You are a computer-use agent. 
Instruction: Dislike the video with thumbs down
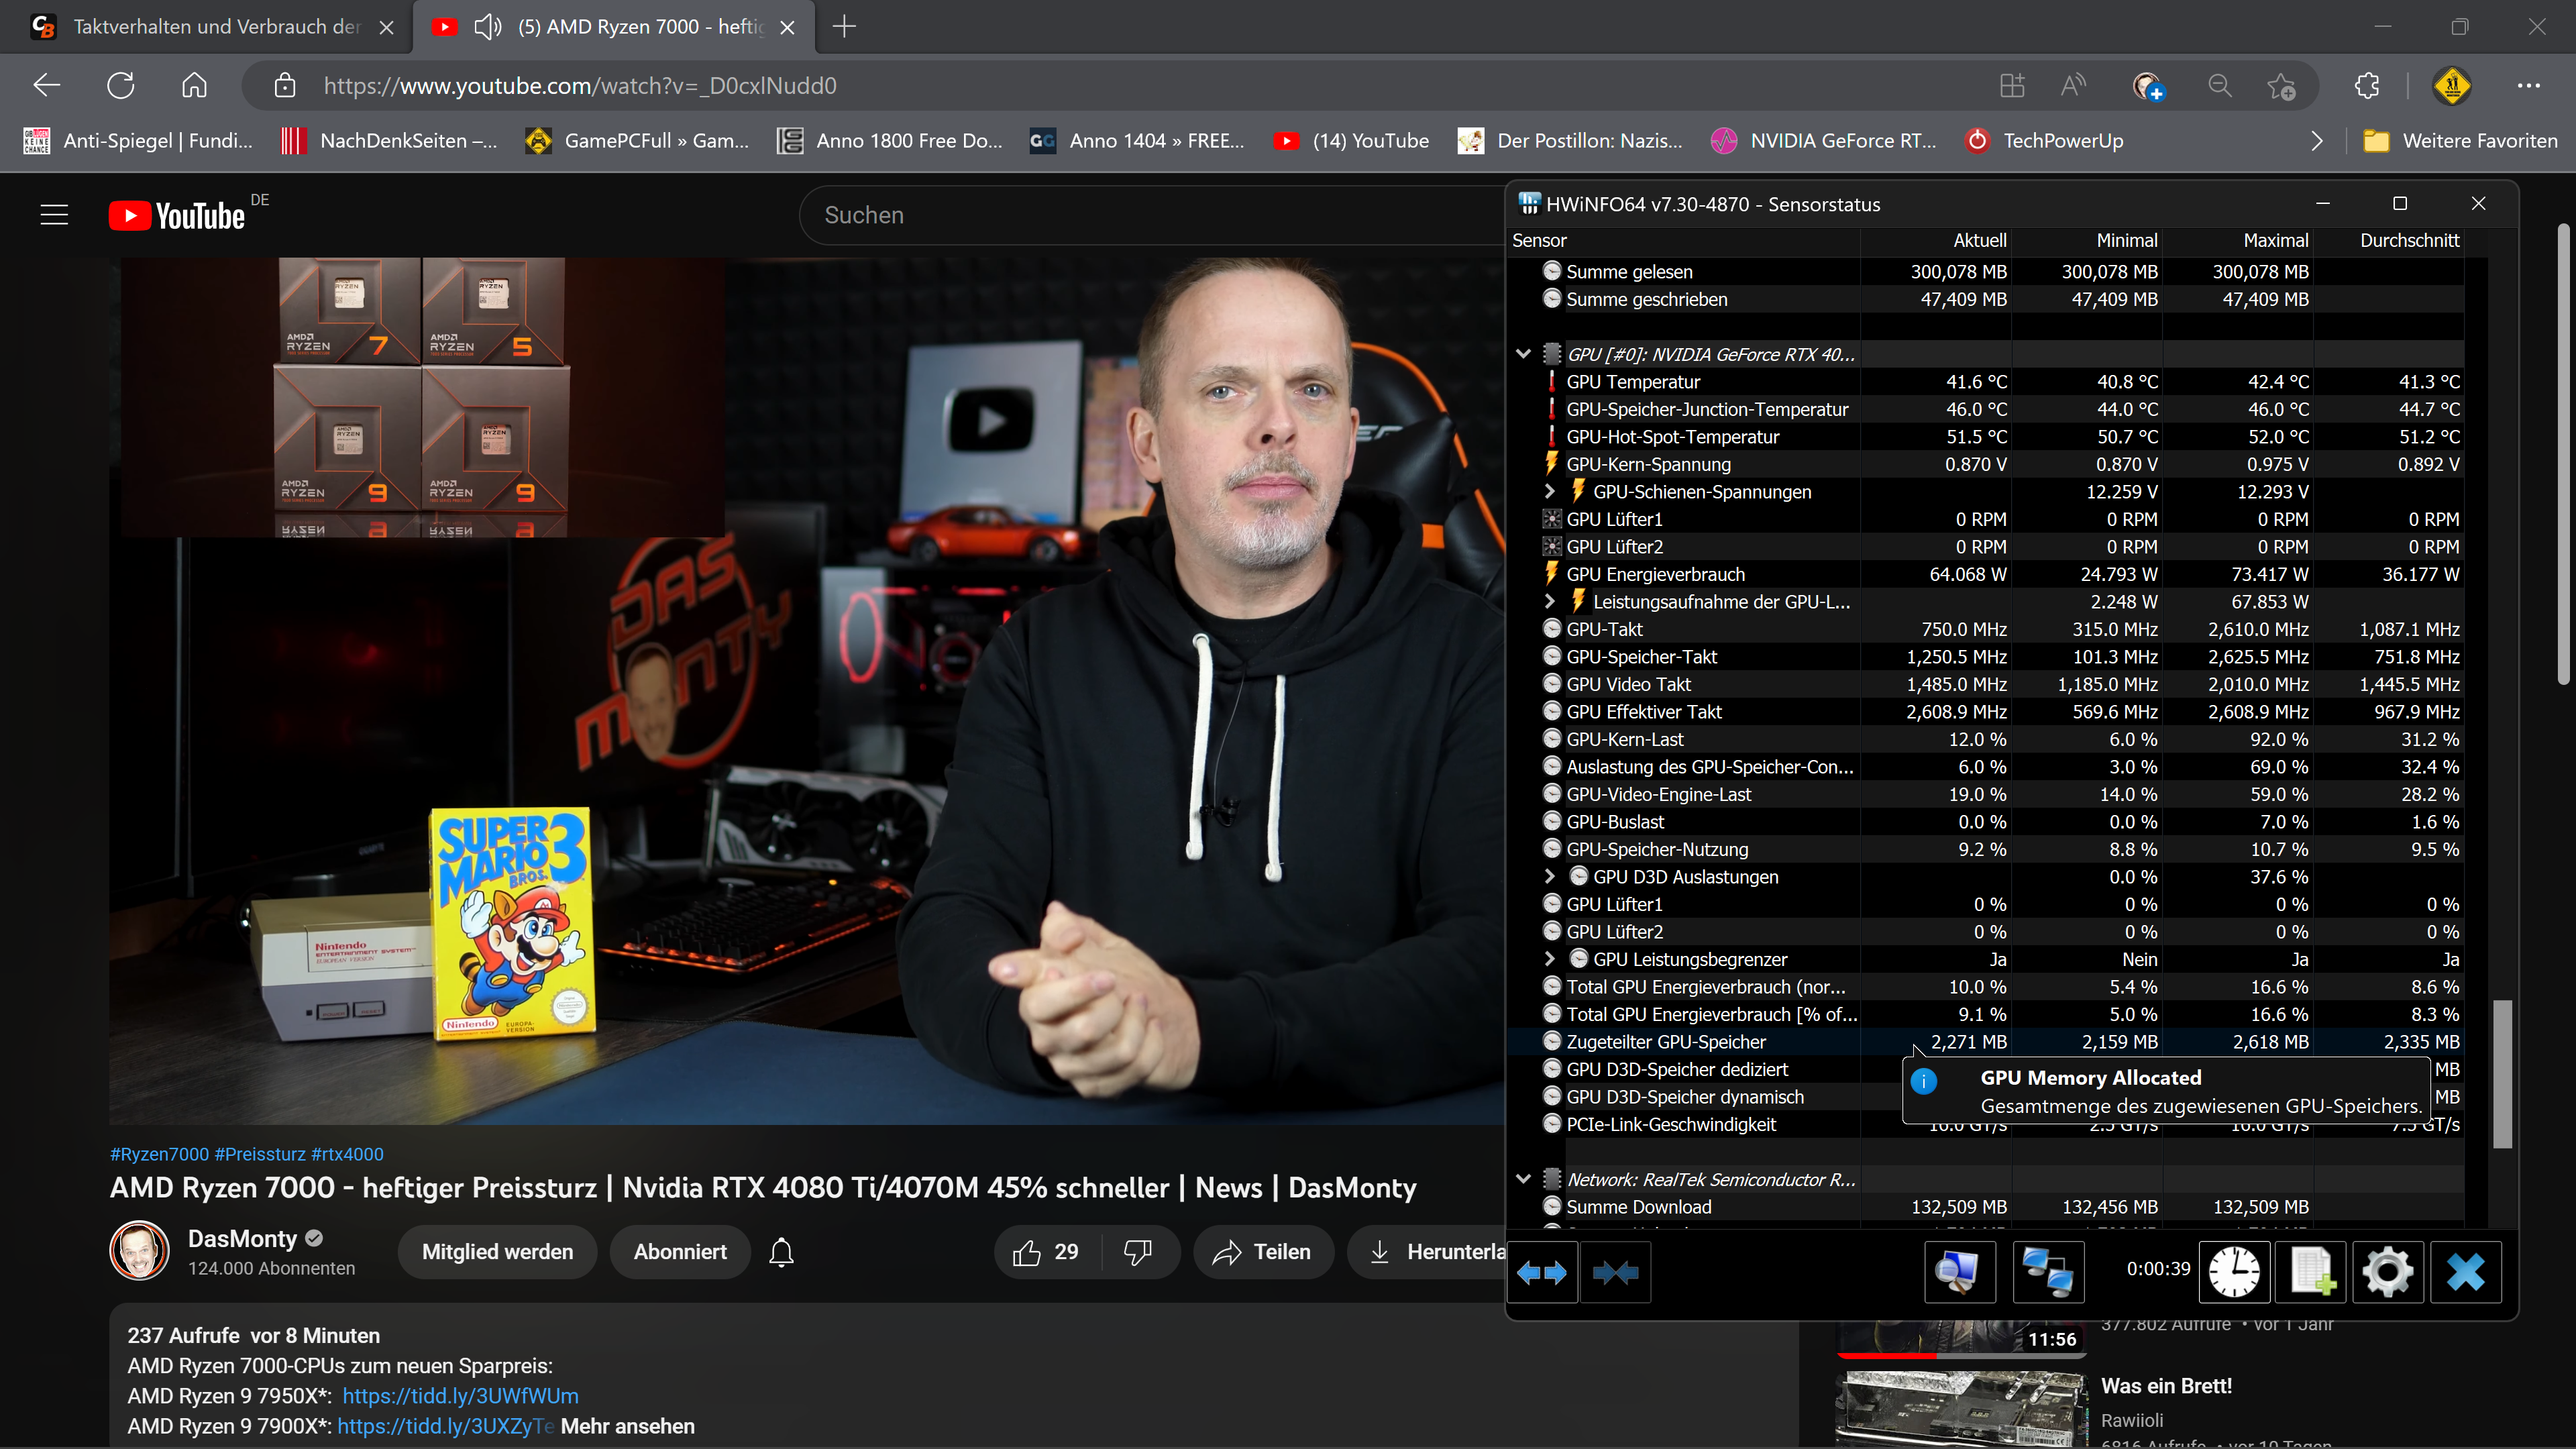tap(1138, 1252)
